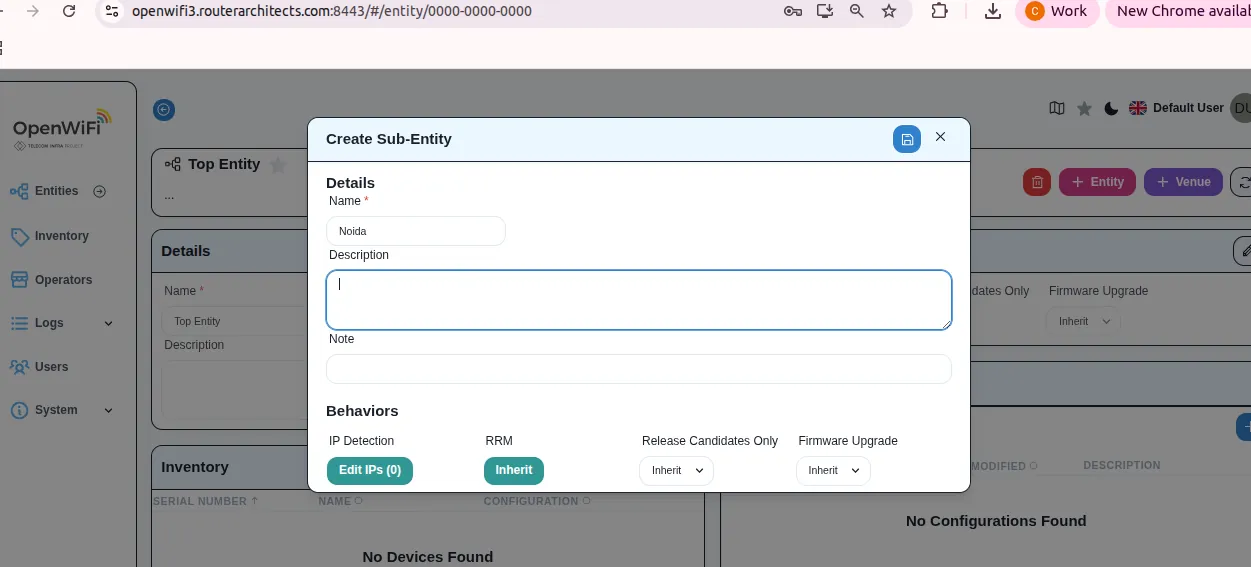The height and width of the screenshot is (567, 1251).
Task: Focus the Description text area in dialog
Action: coord(639,299)
